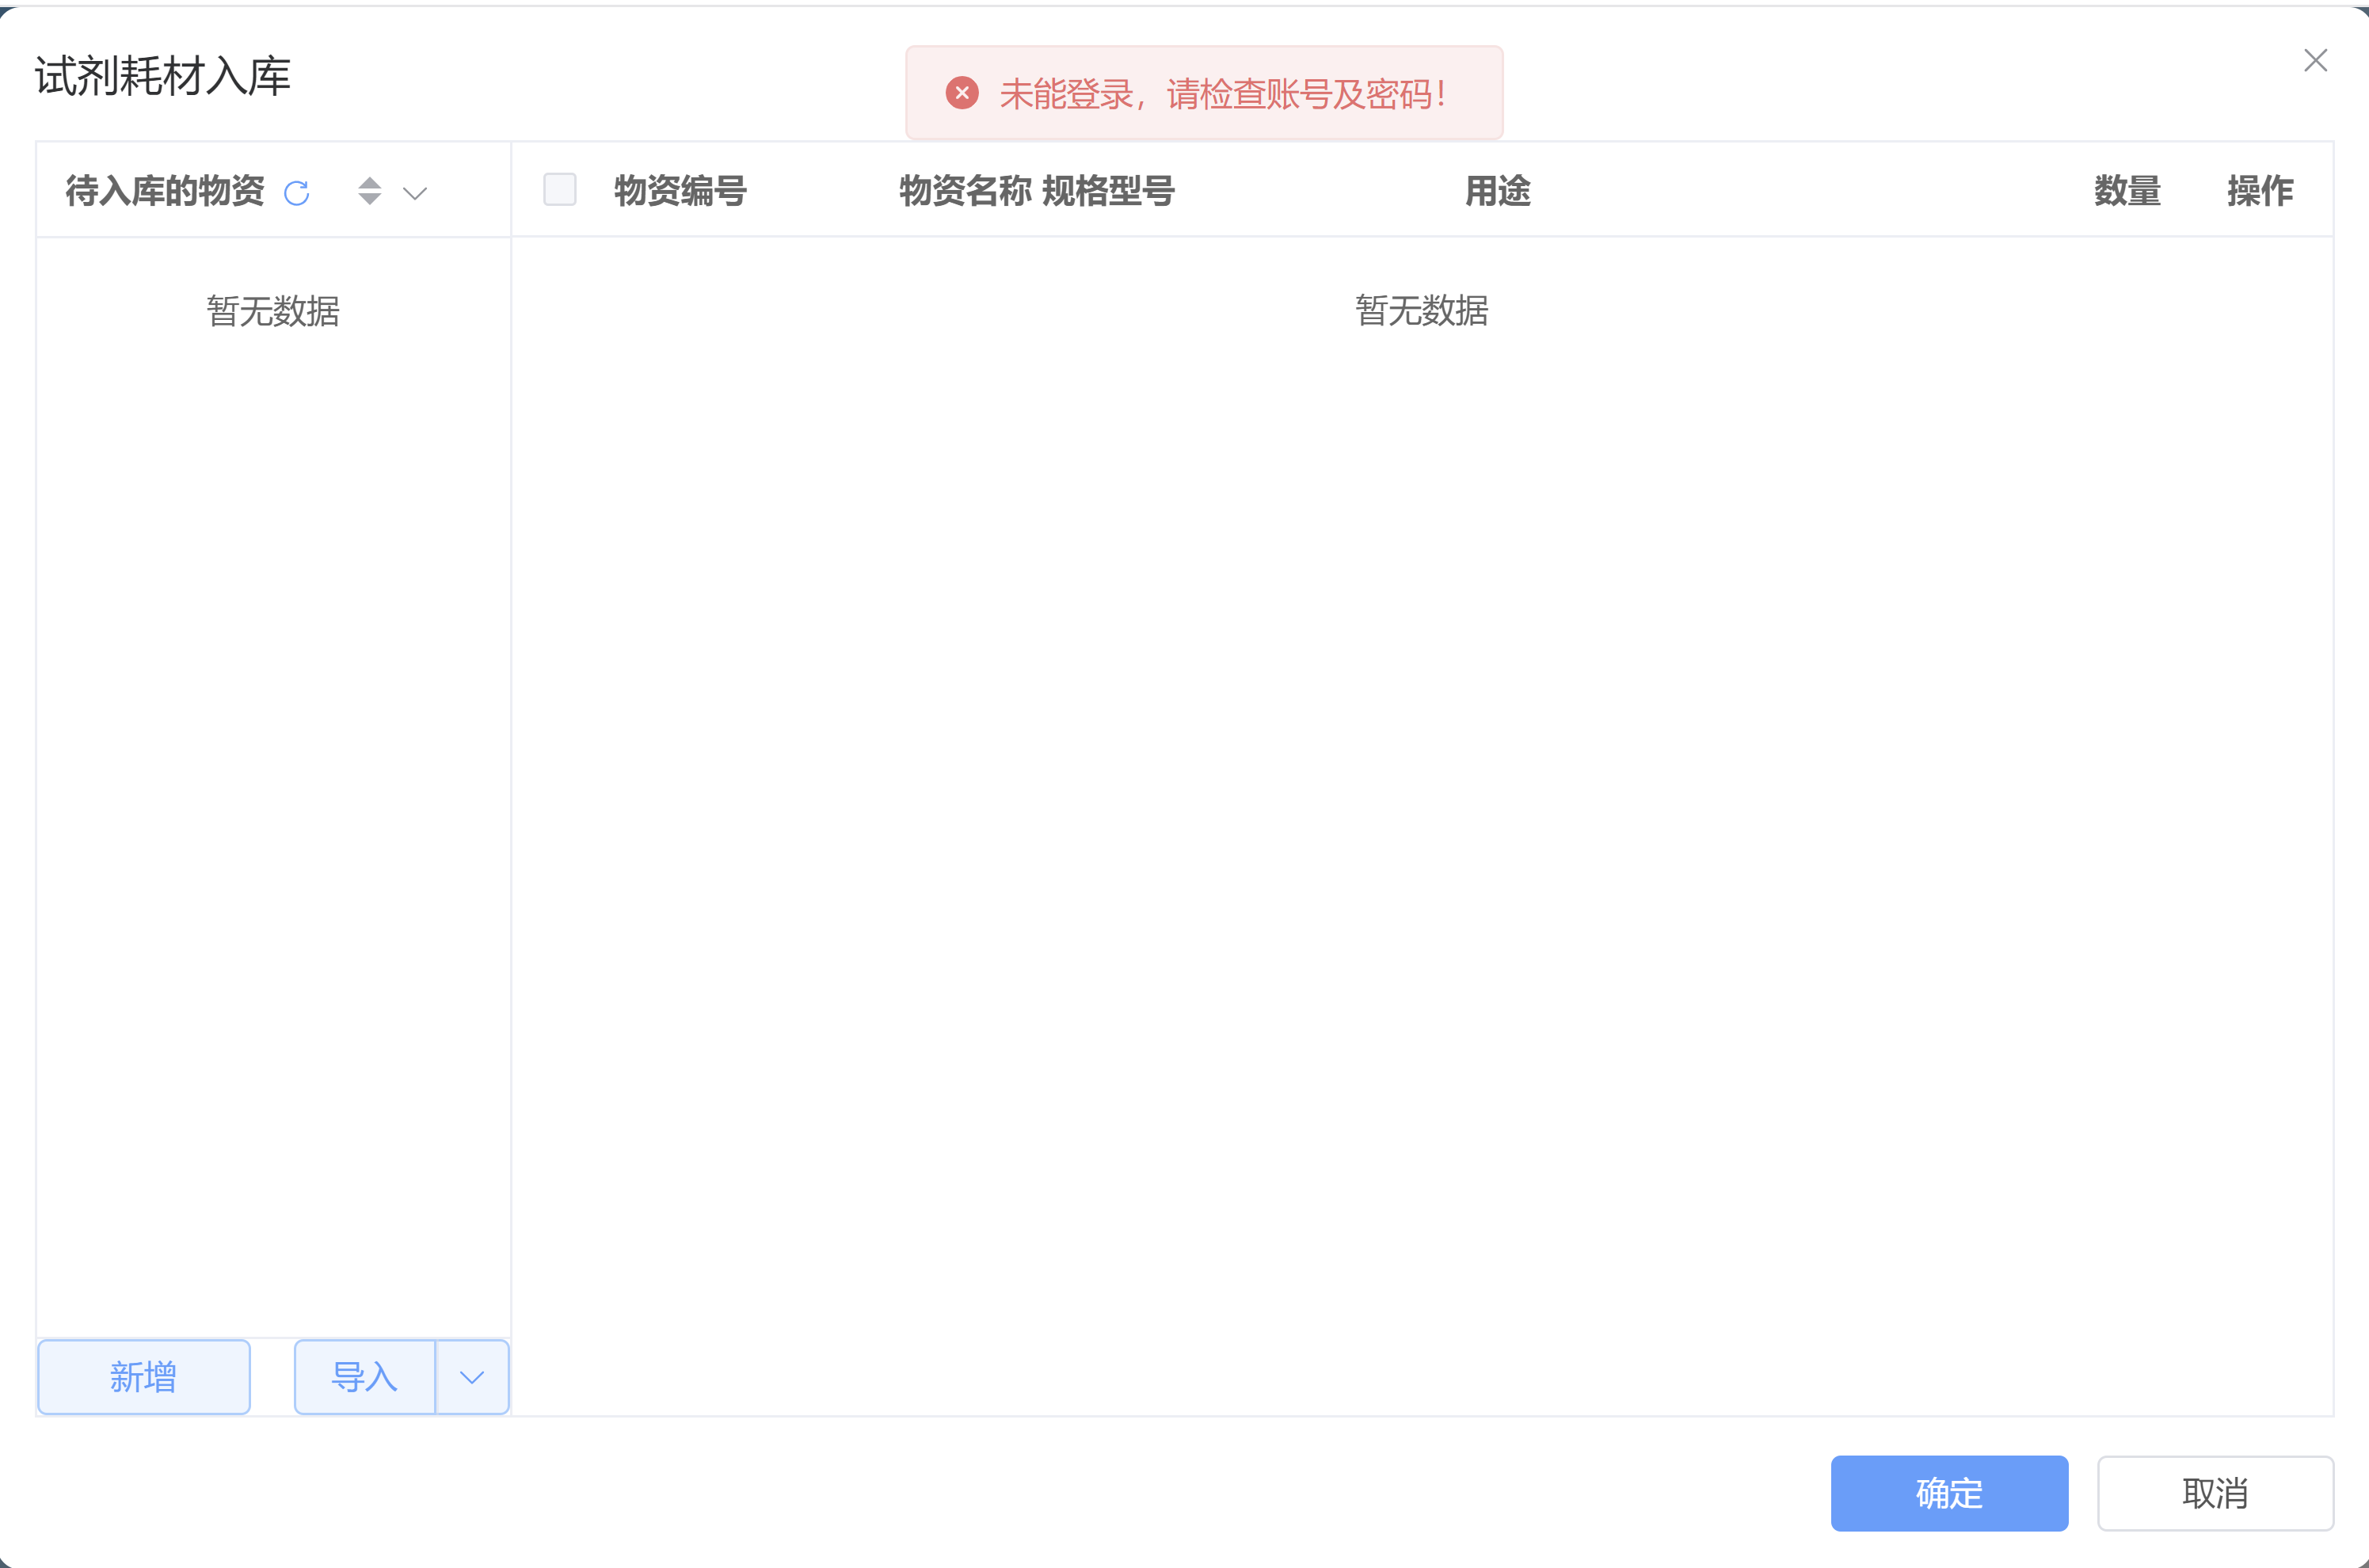Click the 用途 column header
The width and height of the screenshot is (2369, 1568).
coord(1497,190)
